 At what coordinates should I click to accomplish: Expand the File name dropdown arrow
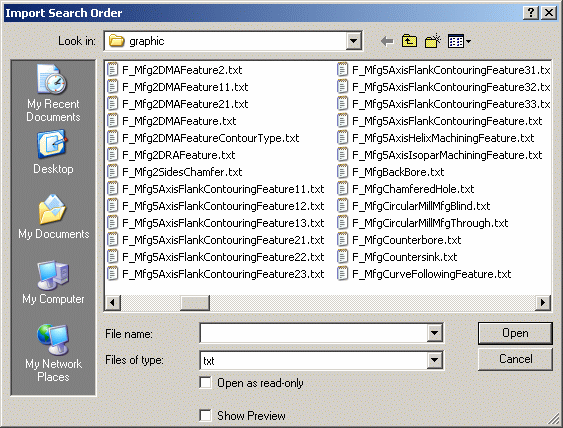[434, 333]
